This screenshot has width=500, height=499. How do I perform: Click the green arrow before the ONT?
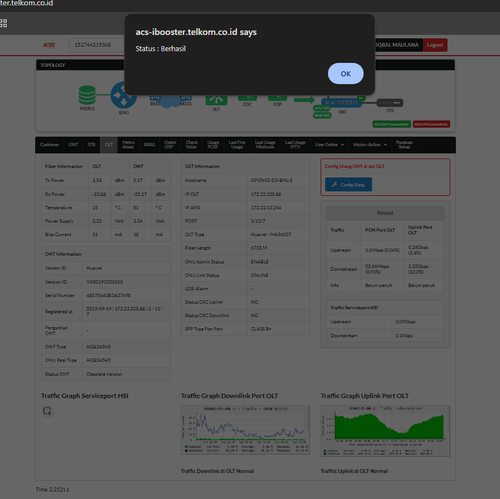click(304, 100)
